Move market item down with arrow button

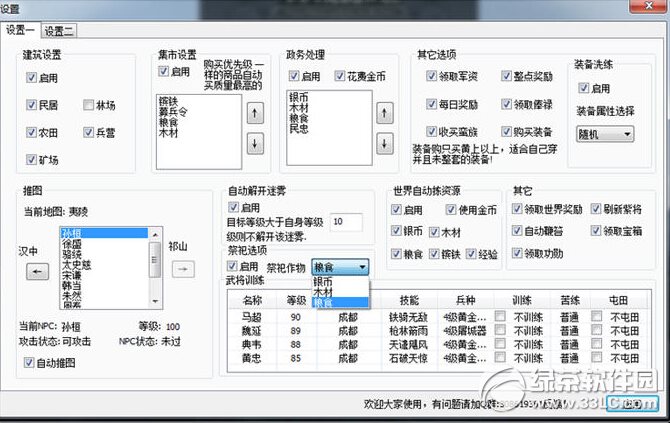tap(255, 144)
